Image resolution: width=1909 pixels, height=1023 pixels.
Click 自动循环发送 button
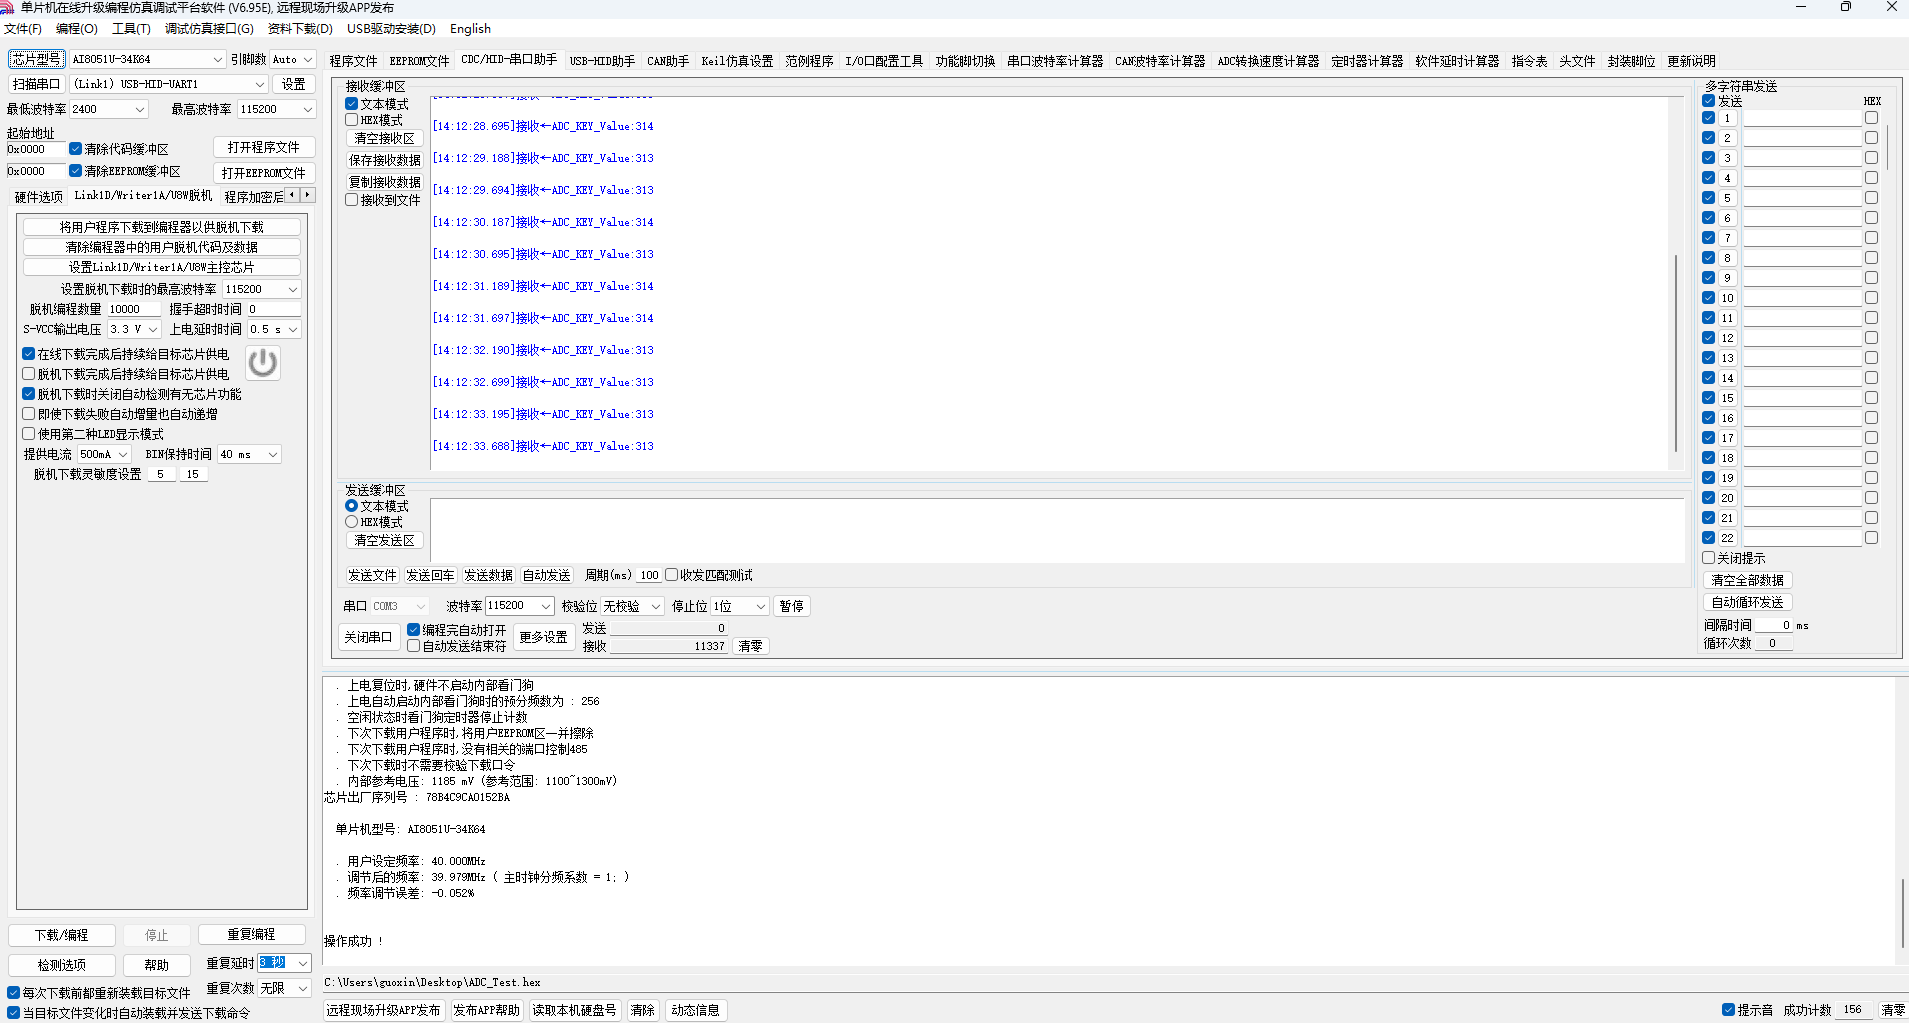(x=1748, y=602)
